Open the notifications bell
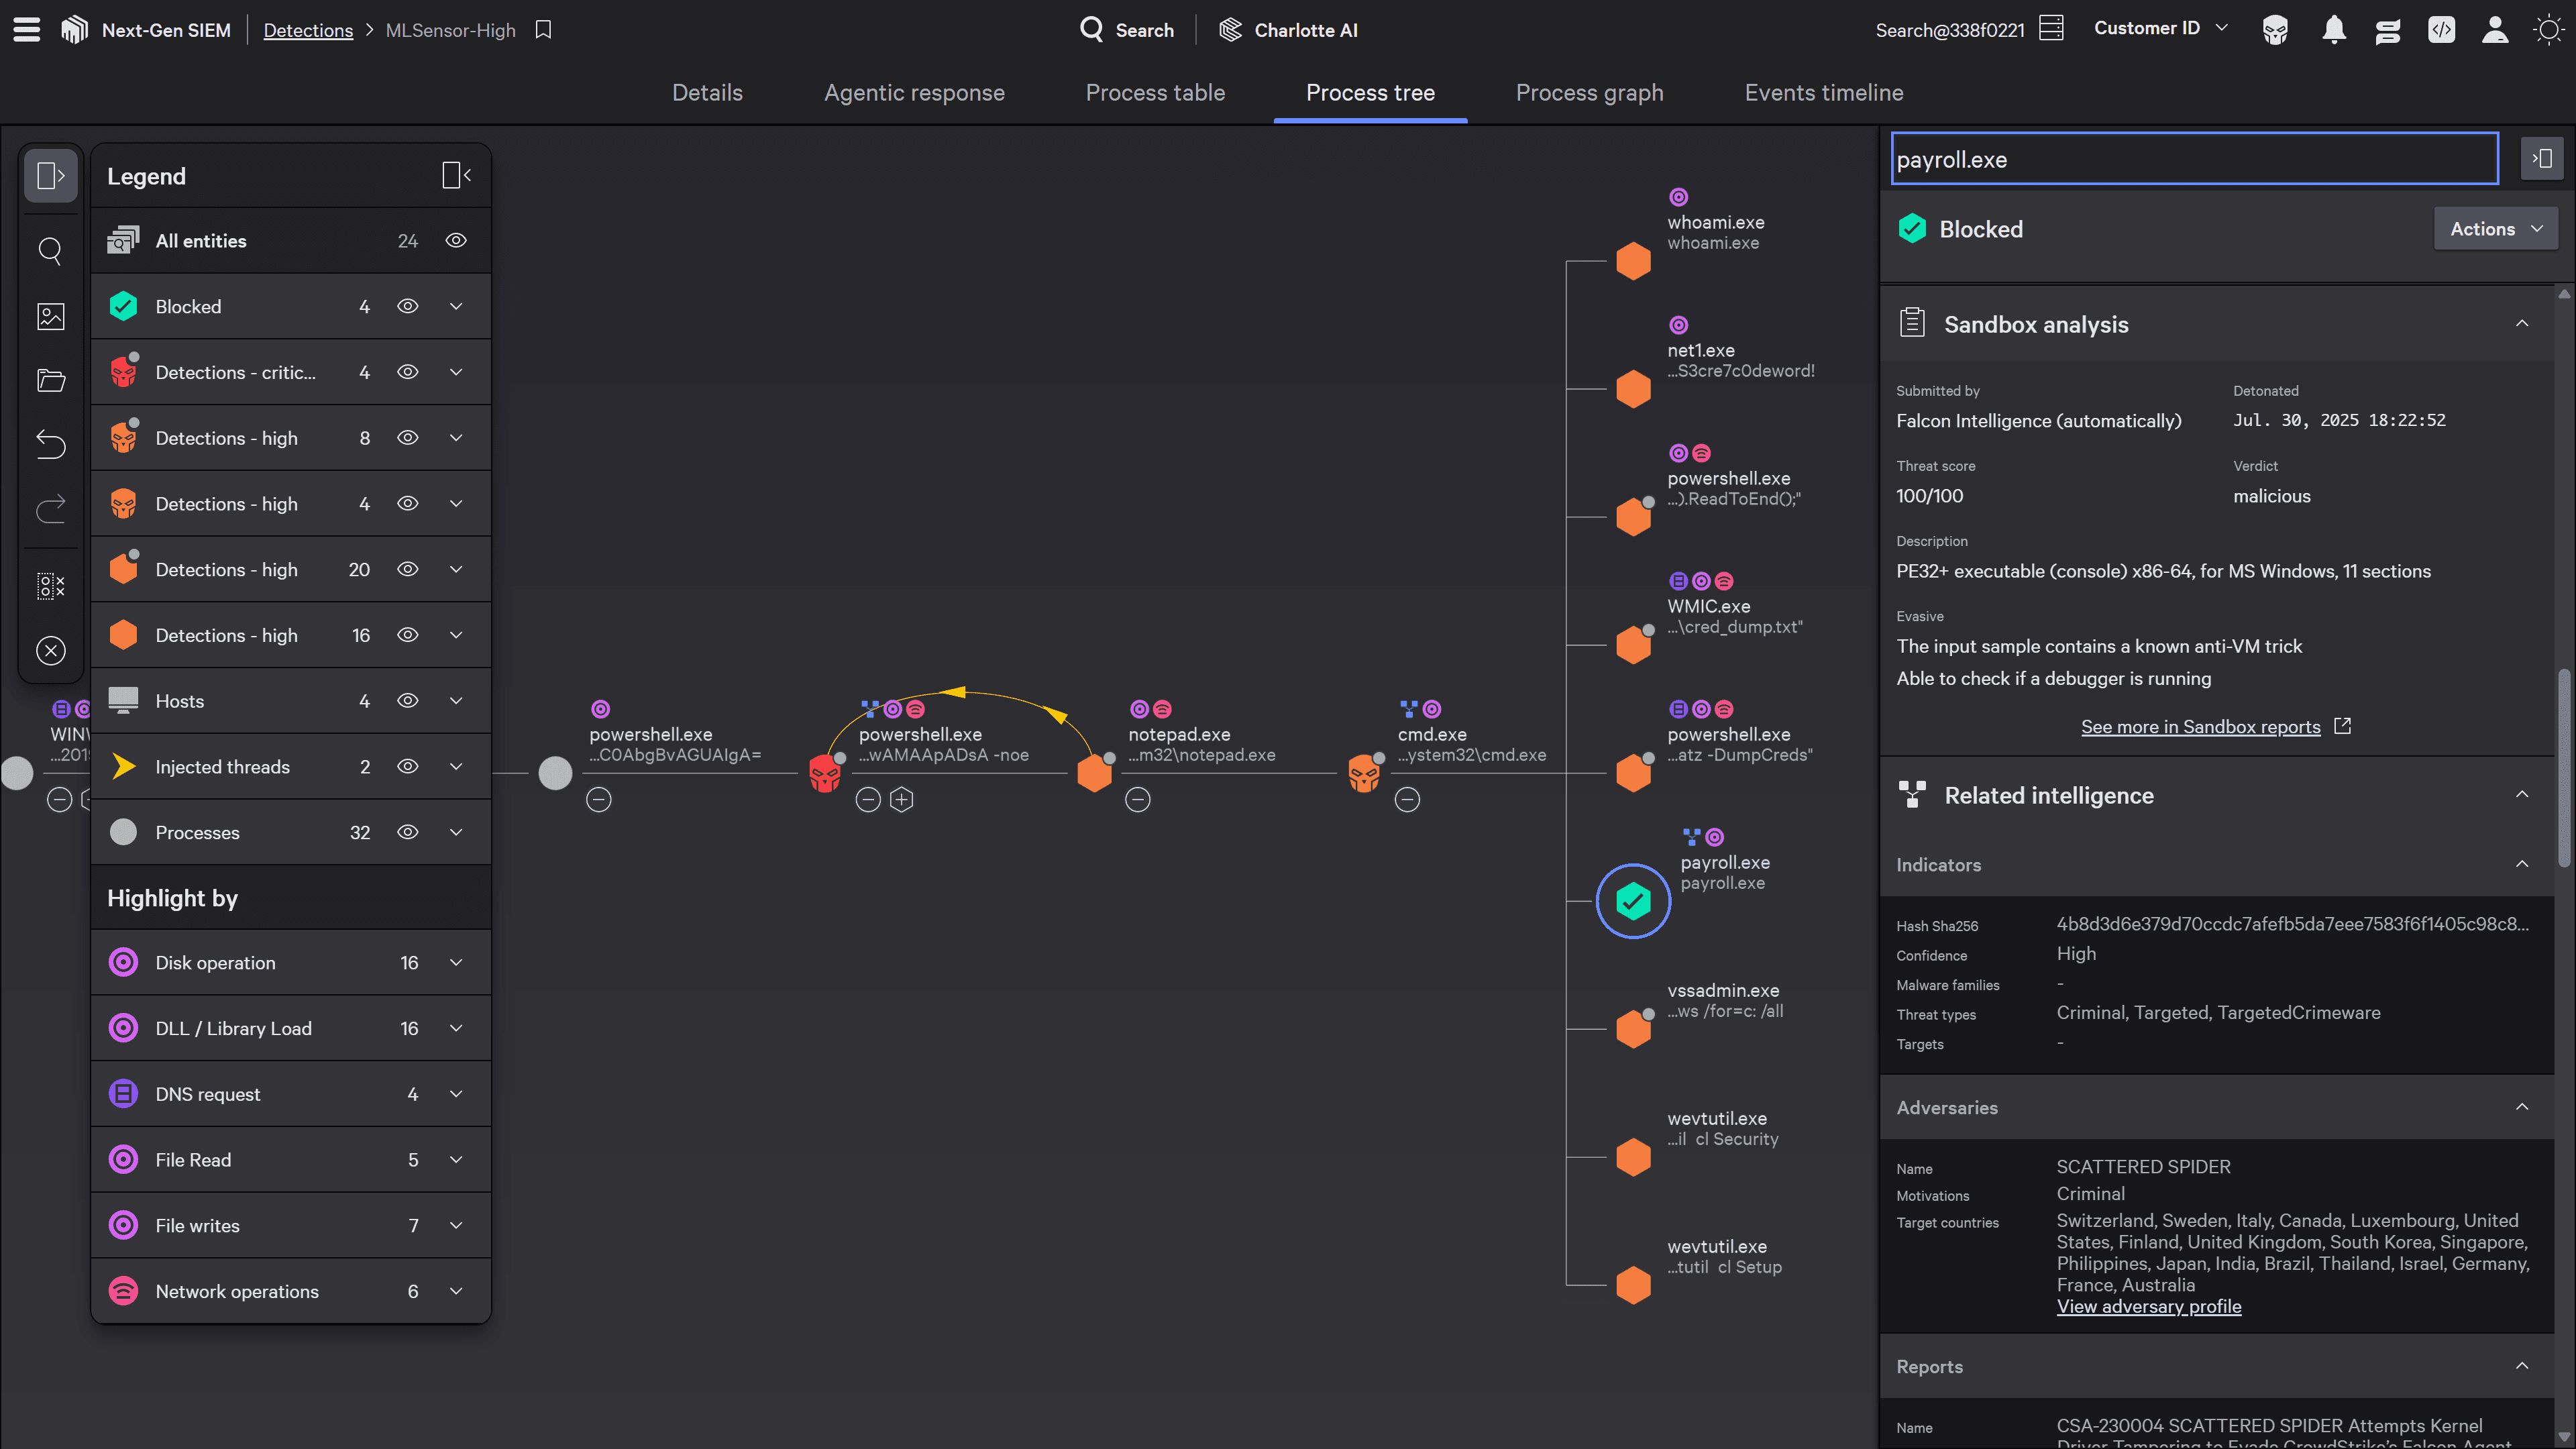This screenshot has height=1449, width=2576. (2334, 30)
